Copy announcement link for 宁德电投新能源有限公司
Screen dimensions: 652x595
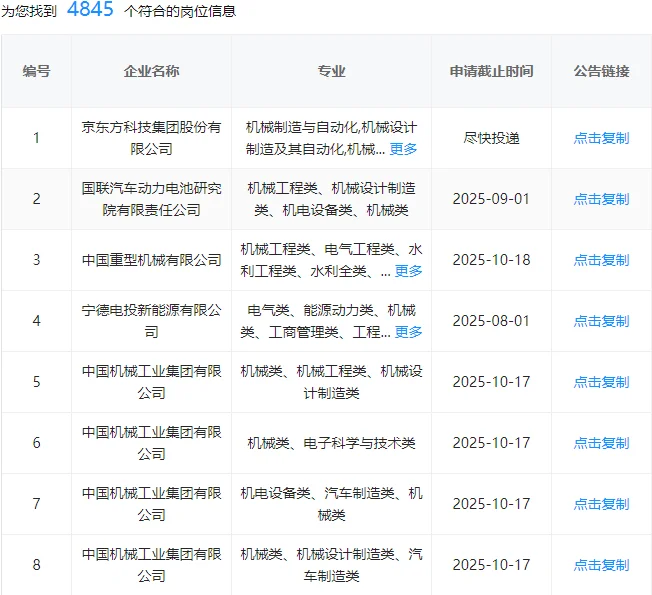coord(601,321)
